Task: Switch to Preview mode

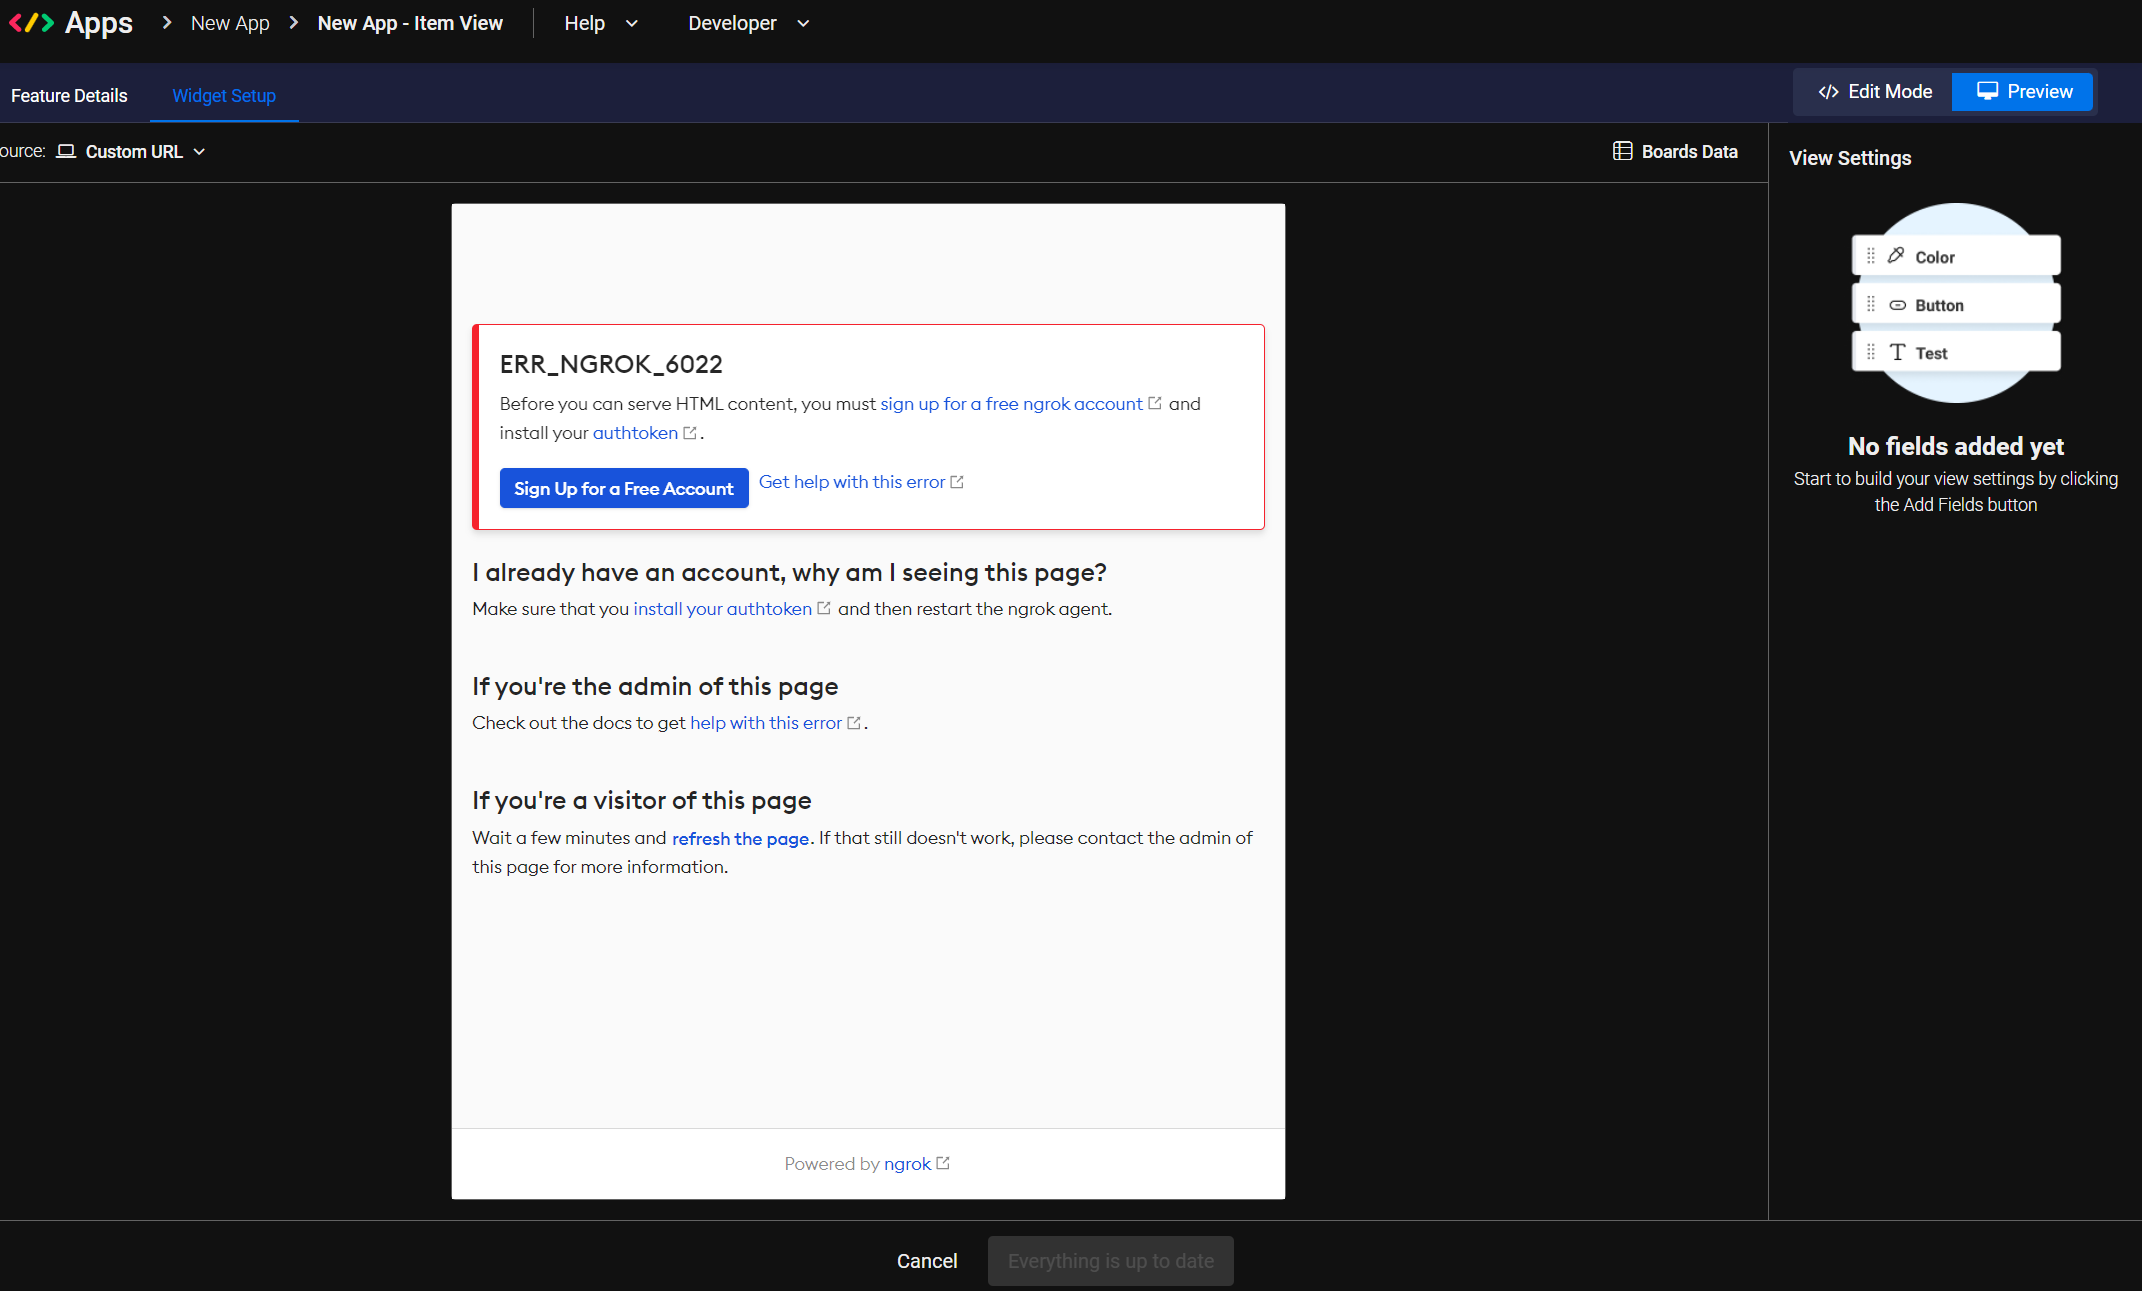Action: [x=2022, y=92]
